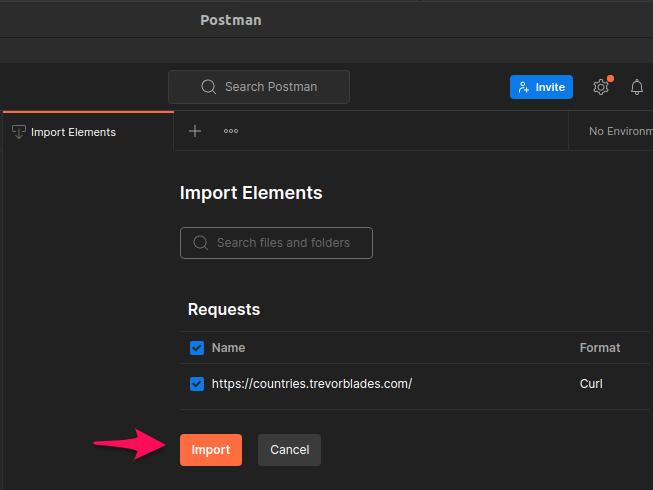Click the magnifier icon in the files search
The width and height of the screenshot is (653, 490).
pos(200,243)
